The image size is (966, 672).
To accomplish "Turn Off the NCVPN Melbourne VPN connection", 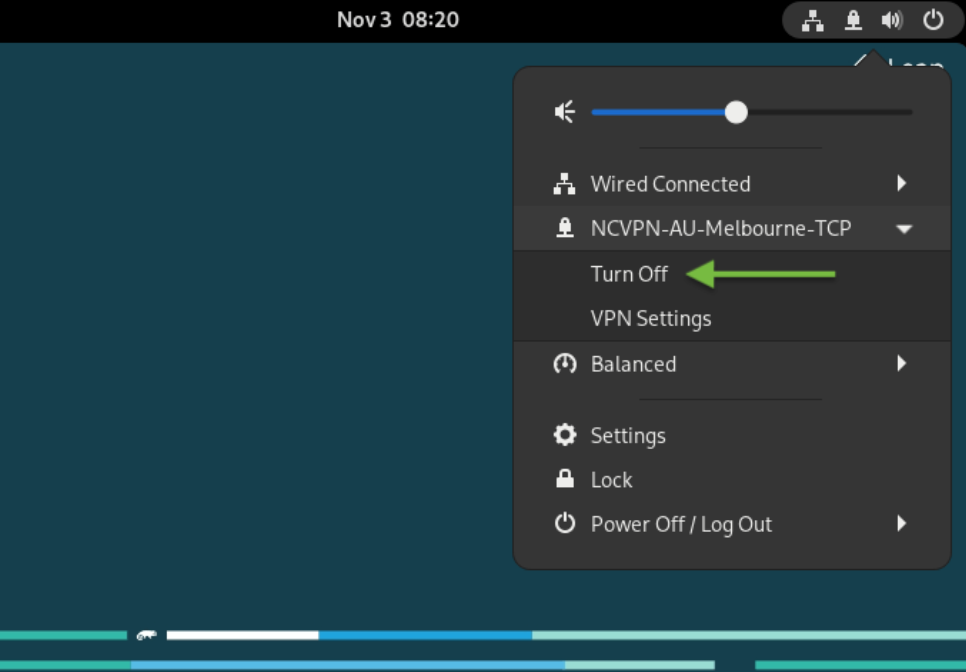I will 629,273.
